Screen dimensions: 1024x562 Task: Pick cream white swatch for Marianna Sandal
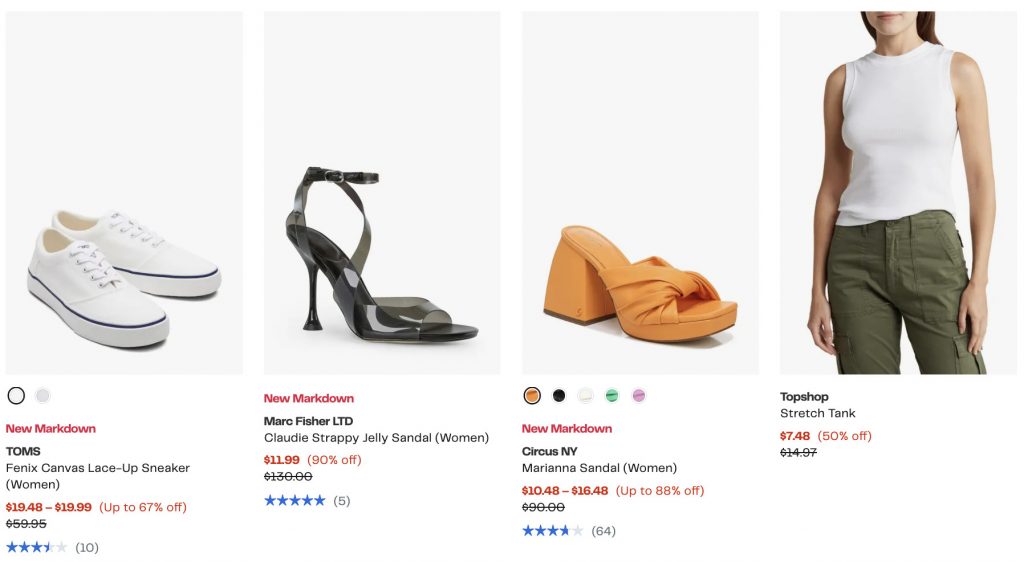586,395
